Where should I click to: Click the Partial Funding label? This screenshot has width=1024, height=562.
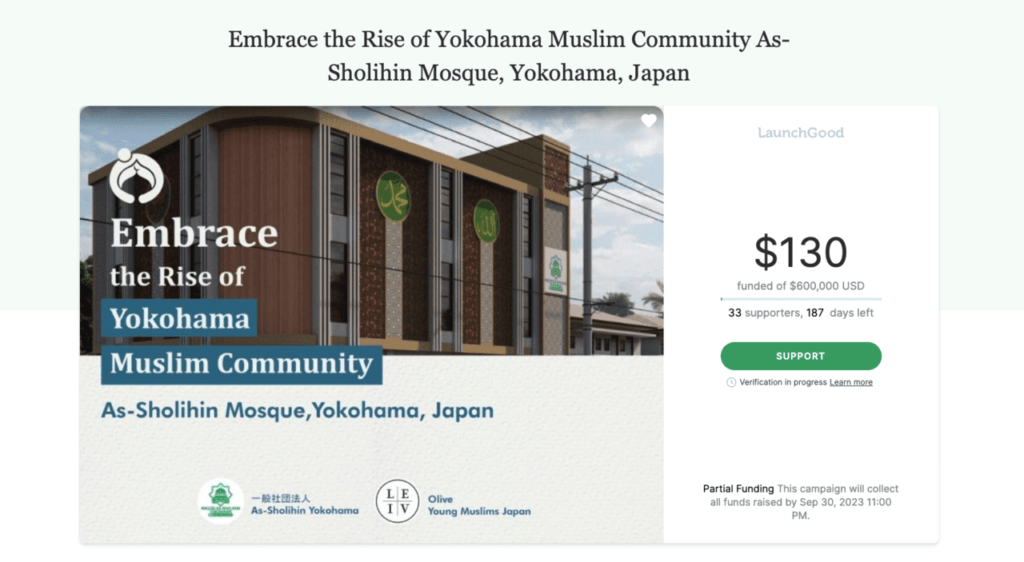[x=738, y=489]
